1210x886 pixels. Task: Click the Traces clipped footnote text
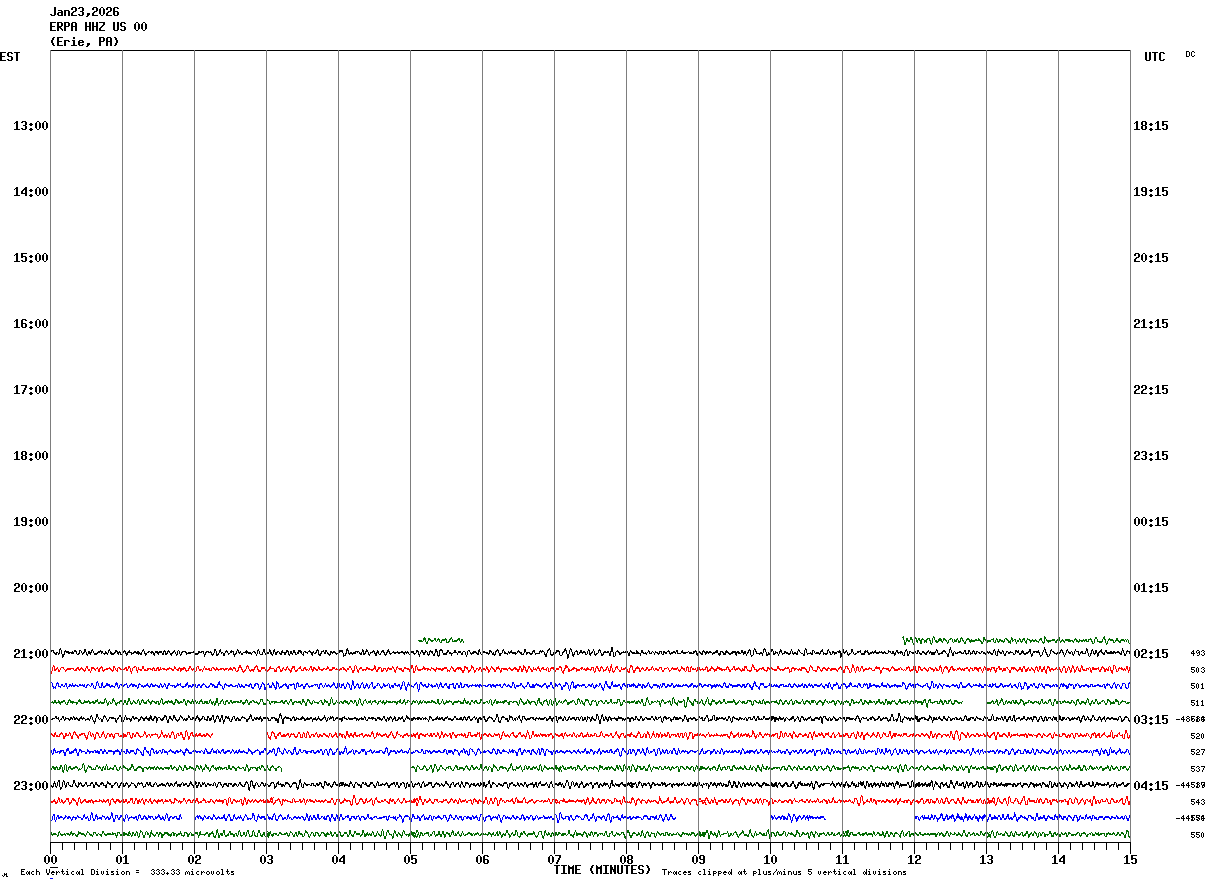pyautogui.click(x=784, y=873)
